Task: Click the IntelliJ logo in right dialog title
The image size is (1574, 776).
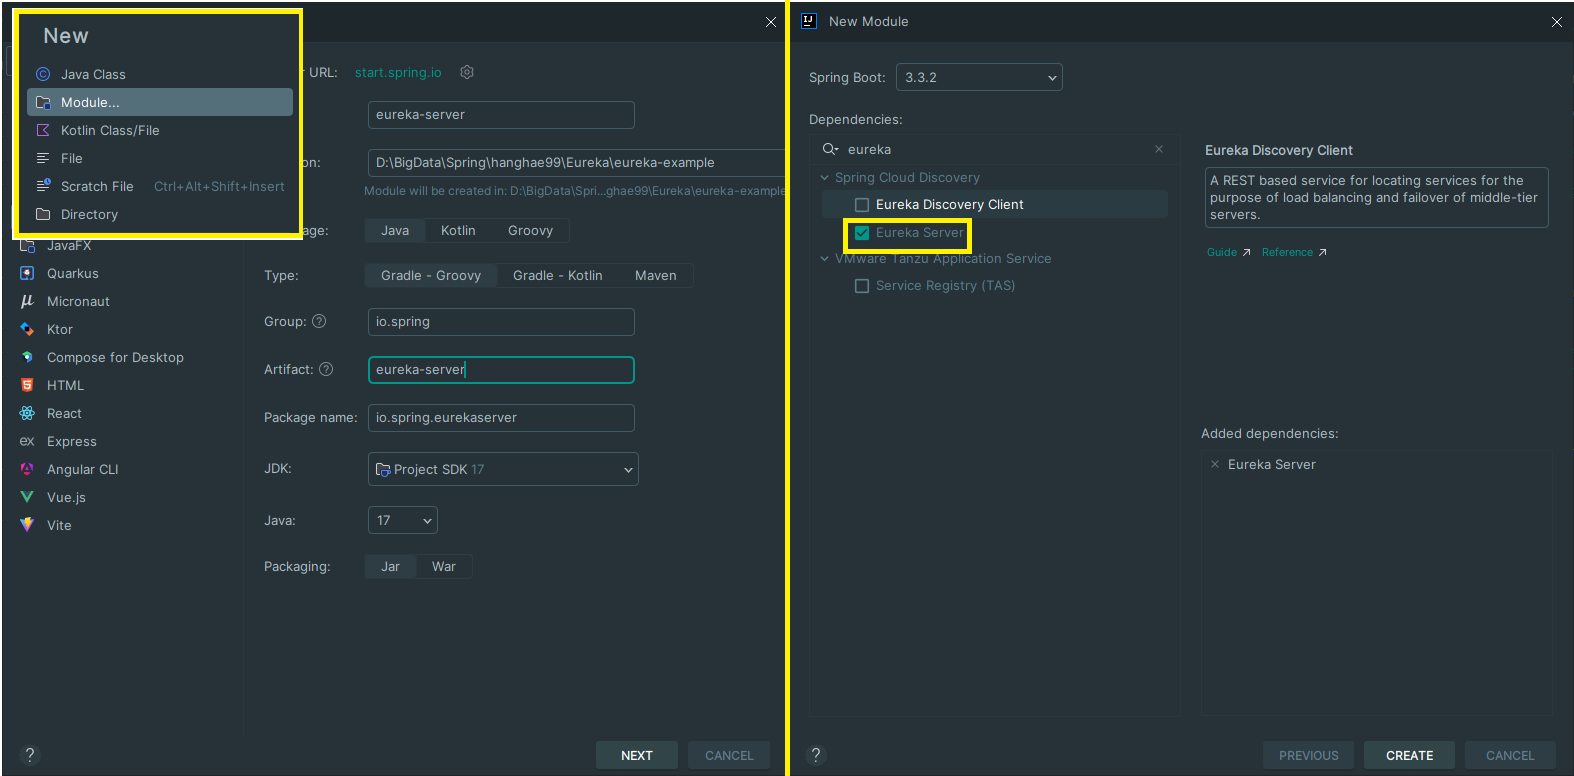Action: 809,21
